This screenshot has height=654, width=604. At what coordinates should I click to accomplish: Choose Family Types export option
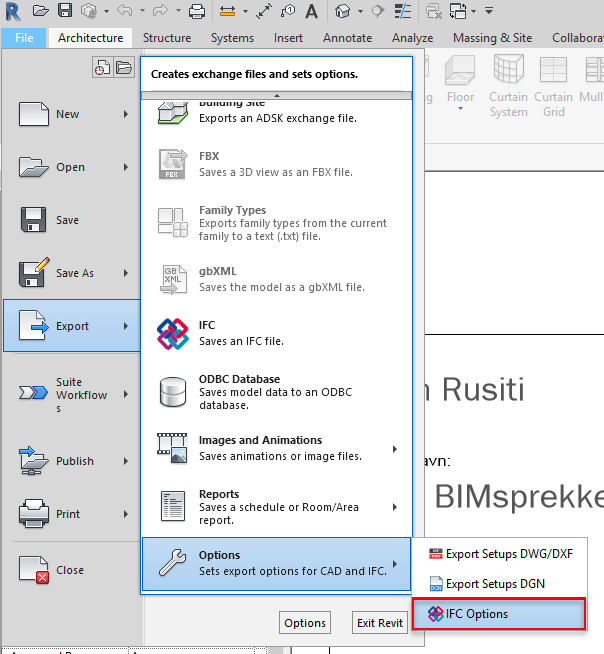point(277,223)
